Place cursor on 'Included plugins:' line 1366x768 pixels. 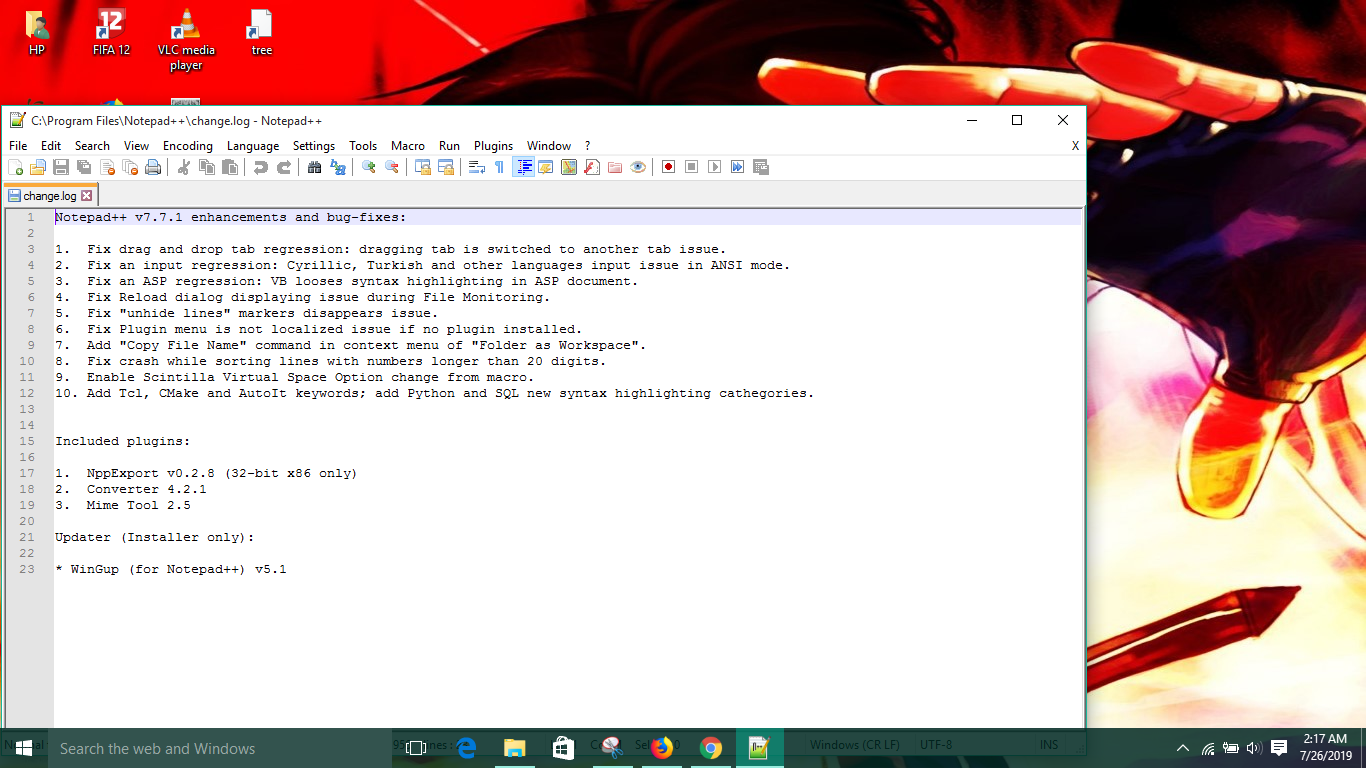(122, 441)
